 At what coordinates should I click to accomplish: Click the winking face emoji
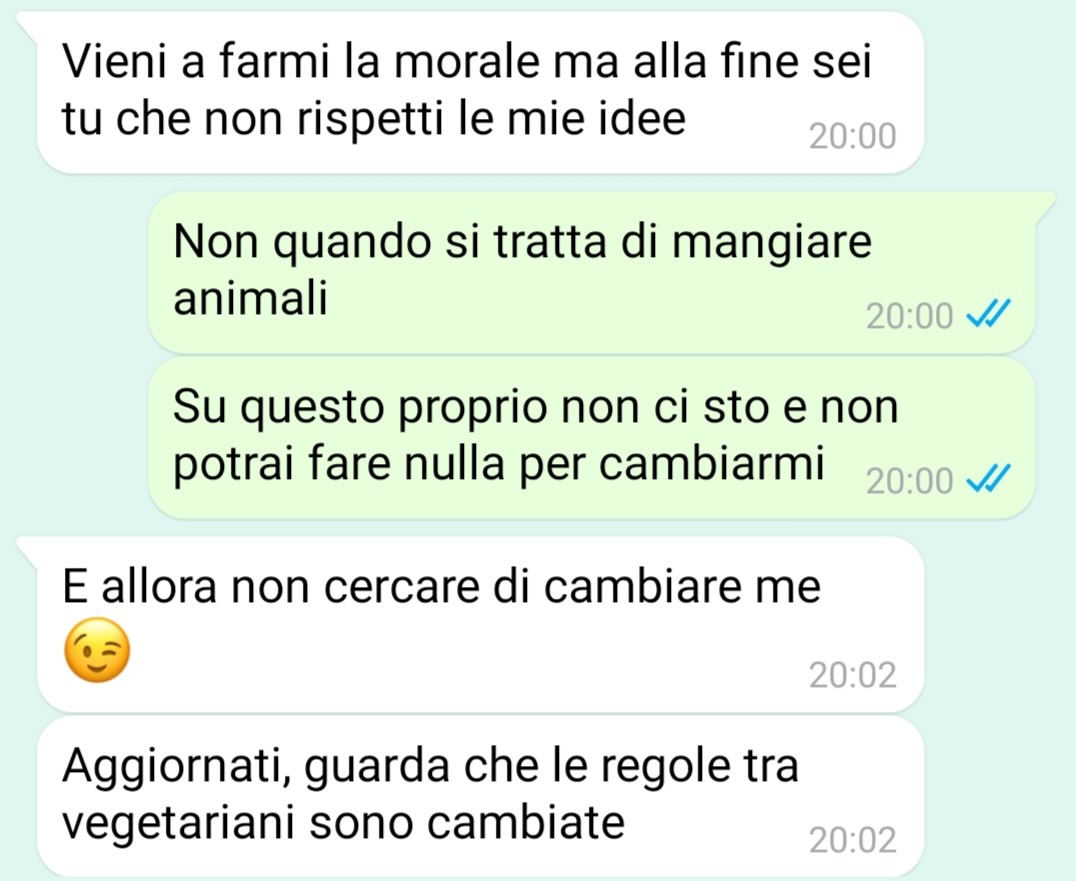97,650
